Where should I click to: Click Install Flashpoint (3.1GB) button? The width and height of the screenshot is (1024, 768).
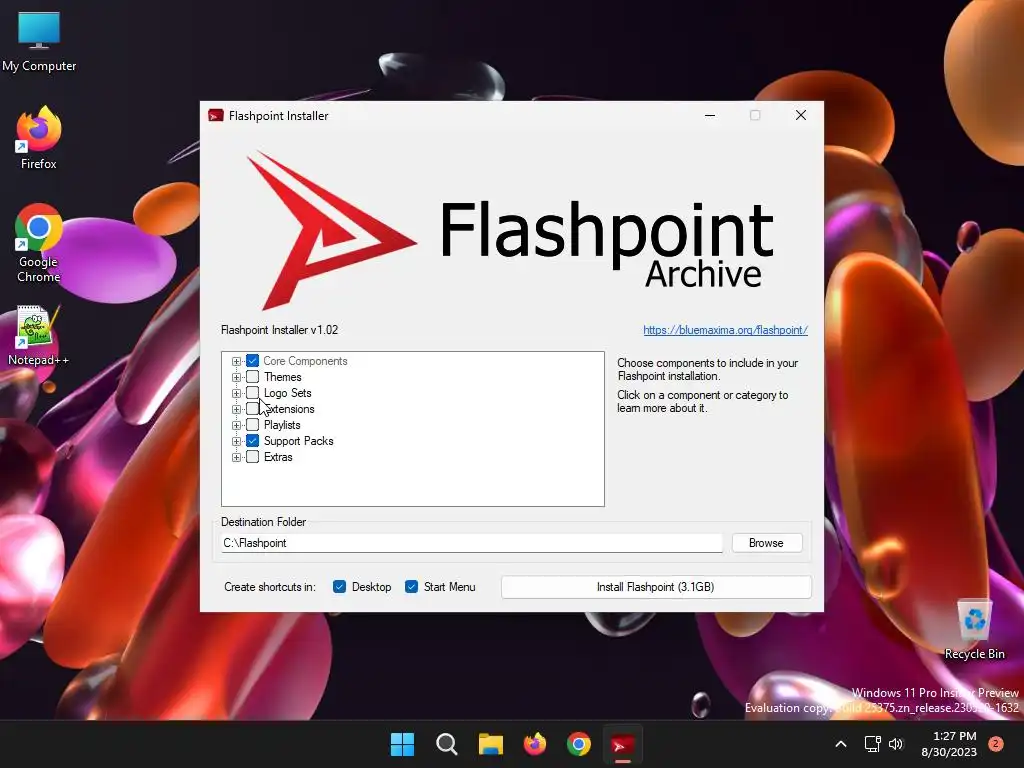656,586
